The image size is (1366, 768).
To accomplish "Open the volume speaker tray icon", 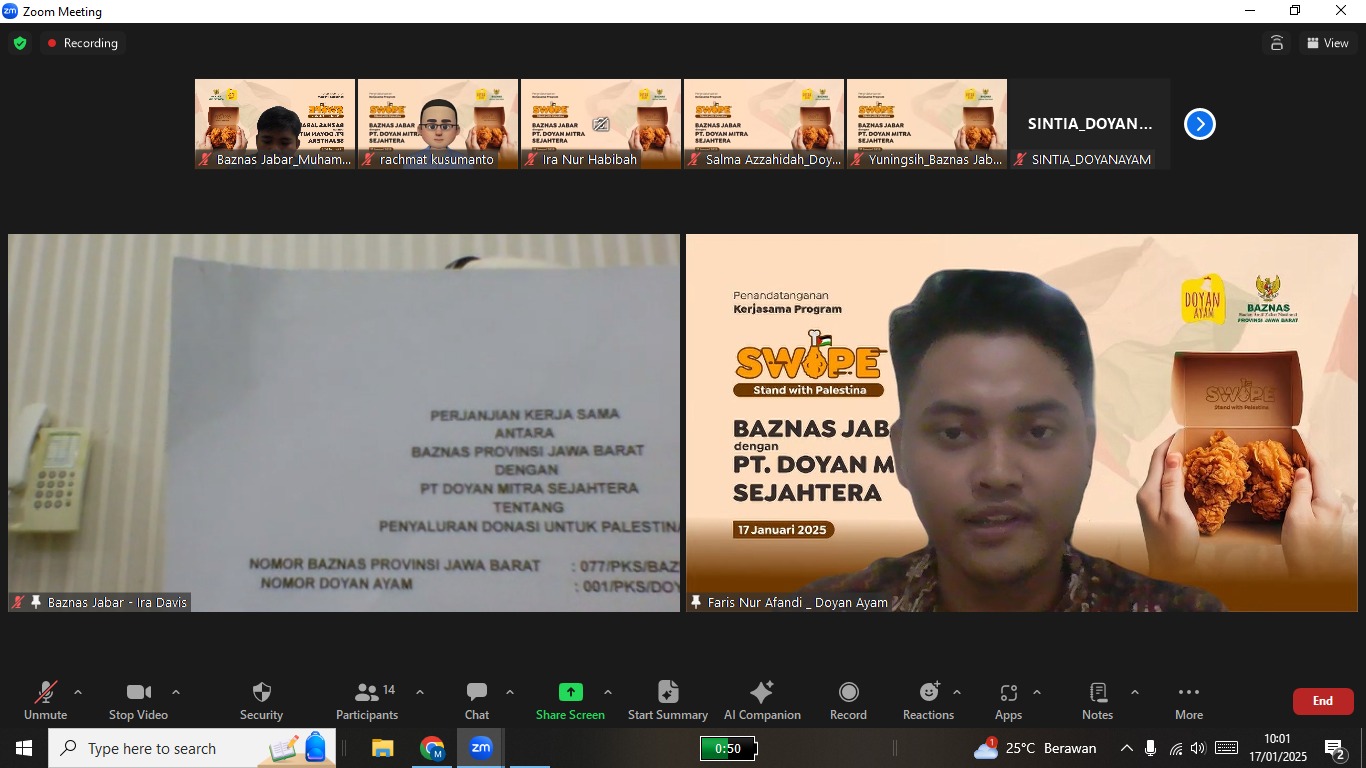I will (1198, 748).
